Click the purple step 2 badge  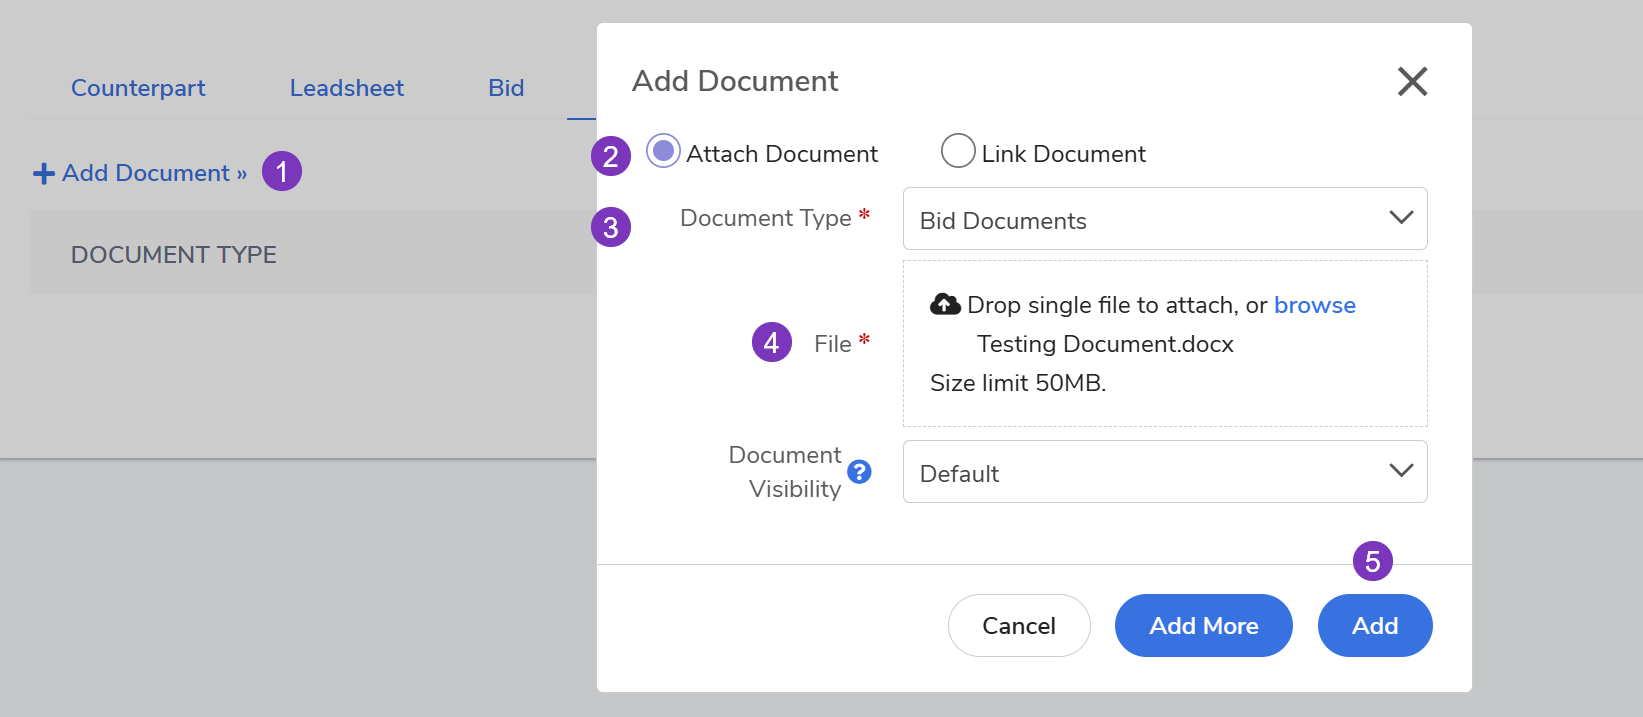coord(611,156)
